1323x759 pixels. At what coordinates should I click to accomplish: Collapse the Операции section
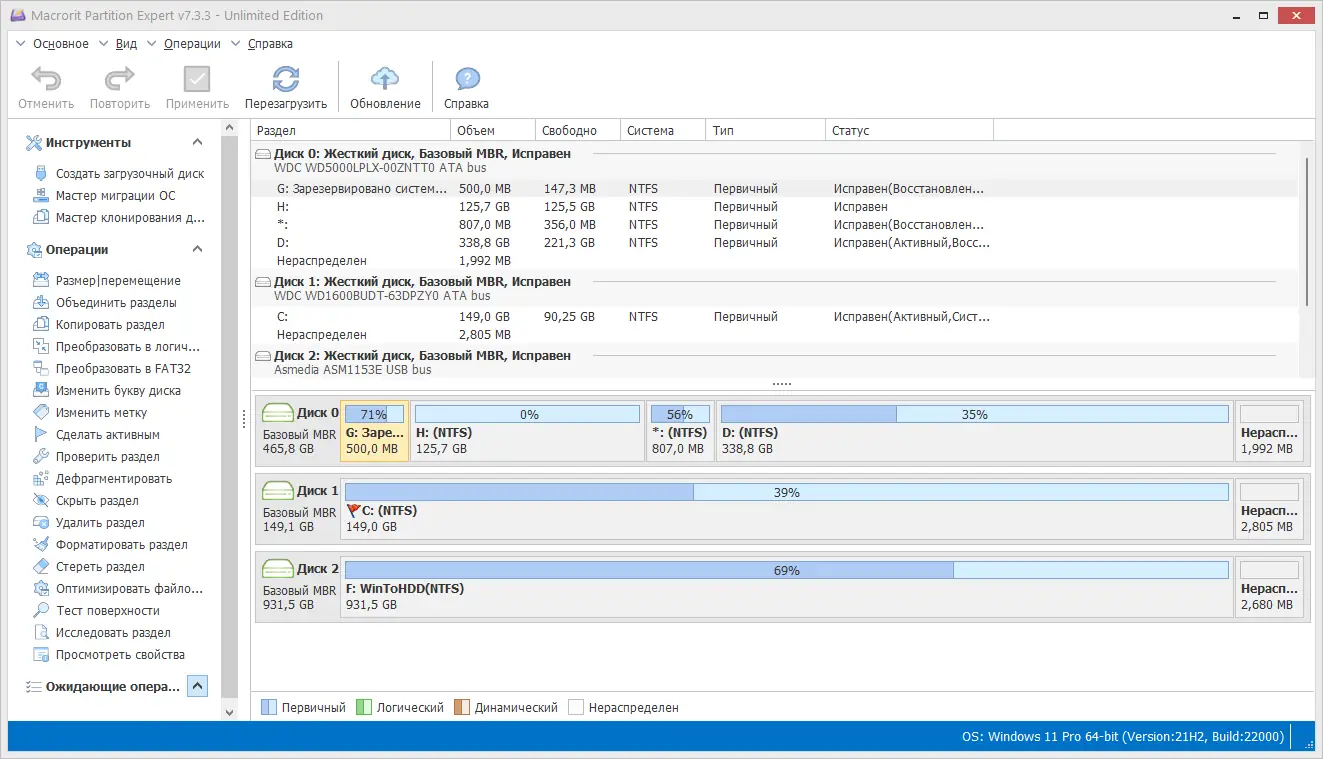(x=197, y=249)
